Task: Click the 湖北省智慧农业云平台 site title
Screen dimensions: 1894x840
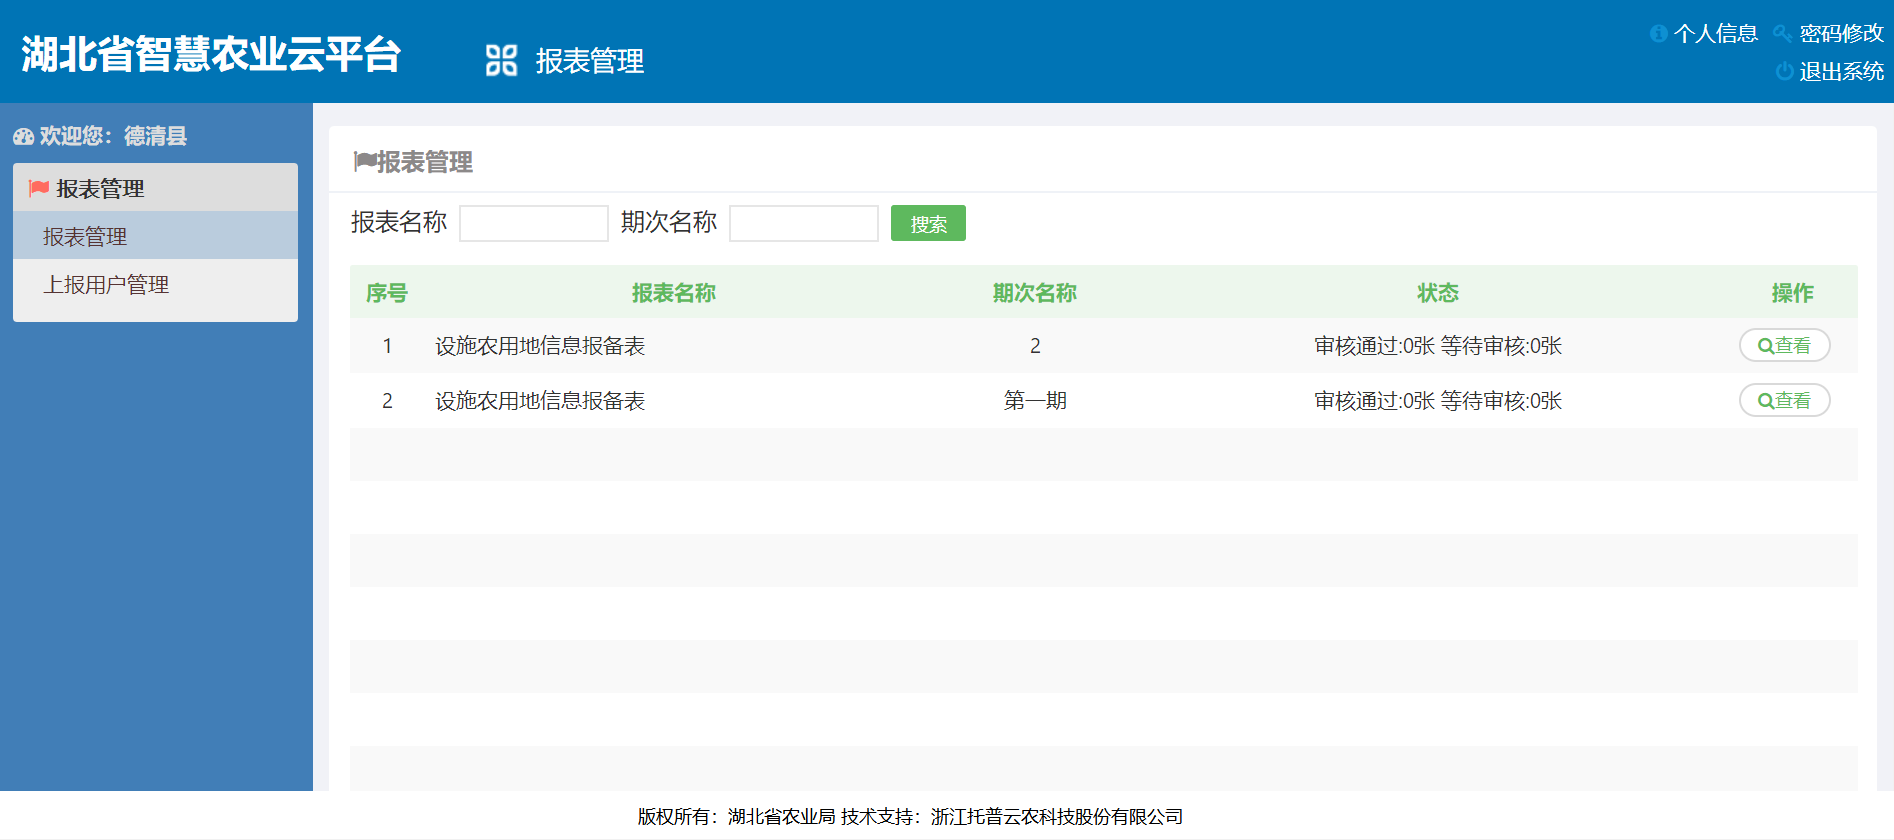Action: pos(211,54)
